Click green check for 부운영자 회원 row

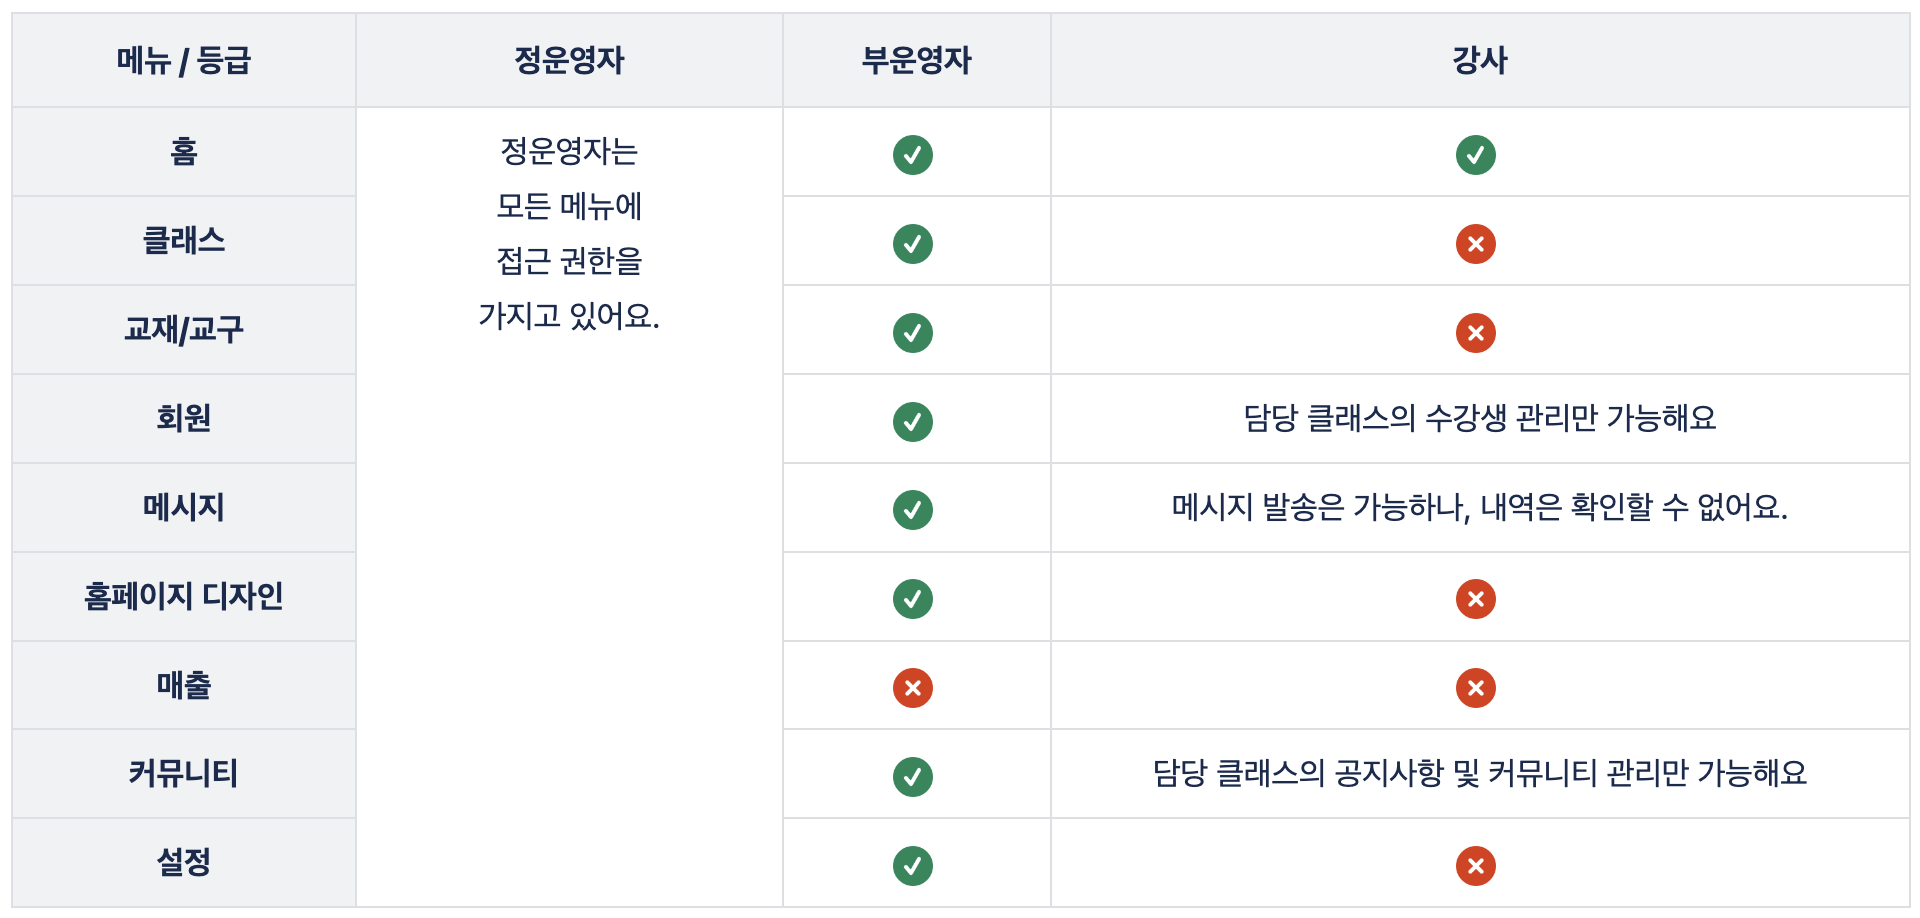(x=912, y=422)
